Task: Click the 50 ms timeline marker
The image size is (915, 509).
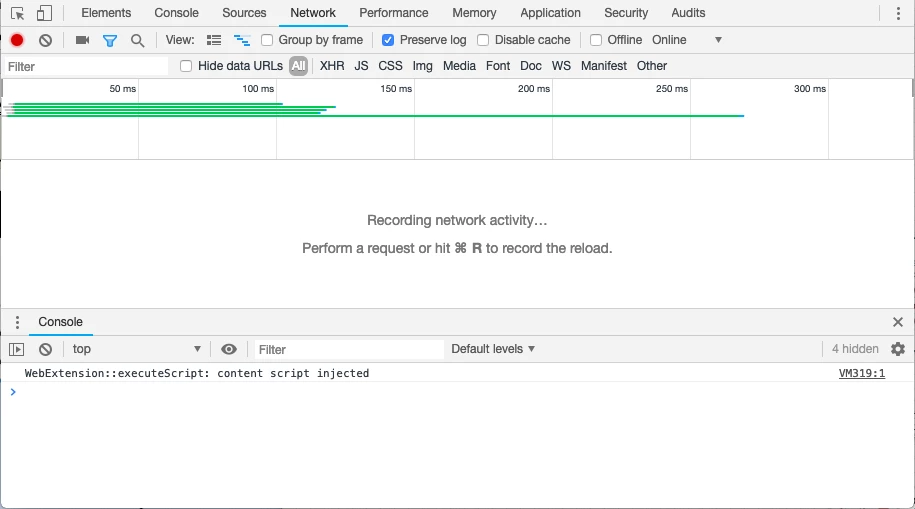Action: (123, 89)
